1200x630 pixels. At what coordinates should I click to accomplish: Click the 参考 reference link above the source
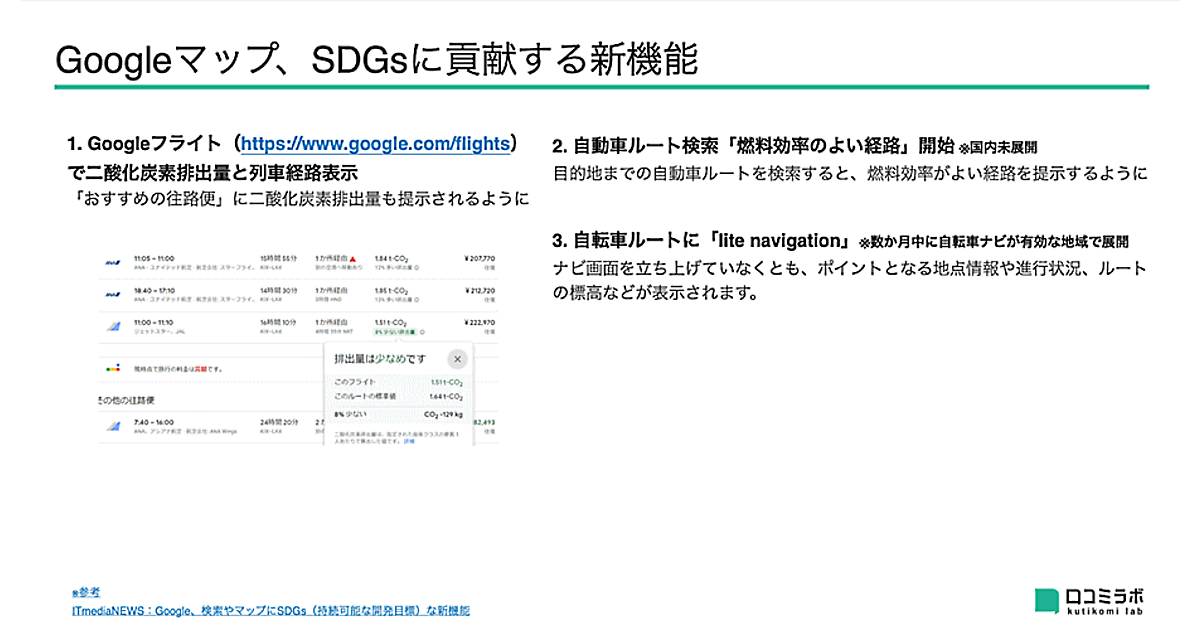[x=86, y=593]
